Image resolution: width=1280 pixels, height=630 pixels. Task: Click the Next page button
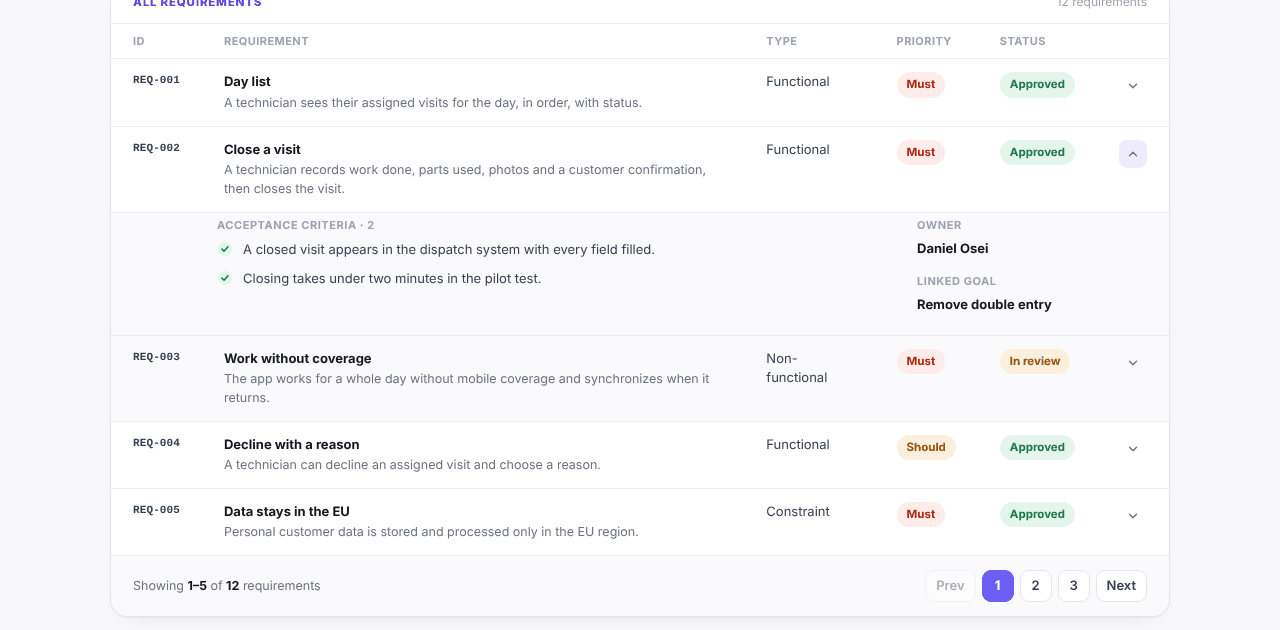[1121, 586]
